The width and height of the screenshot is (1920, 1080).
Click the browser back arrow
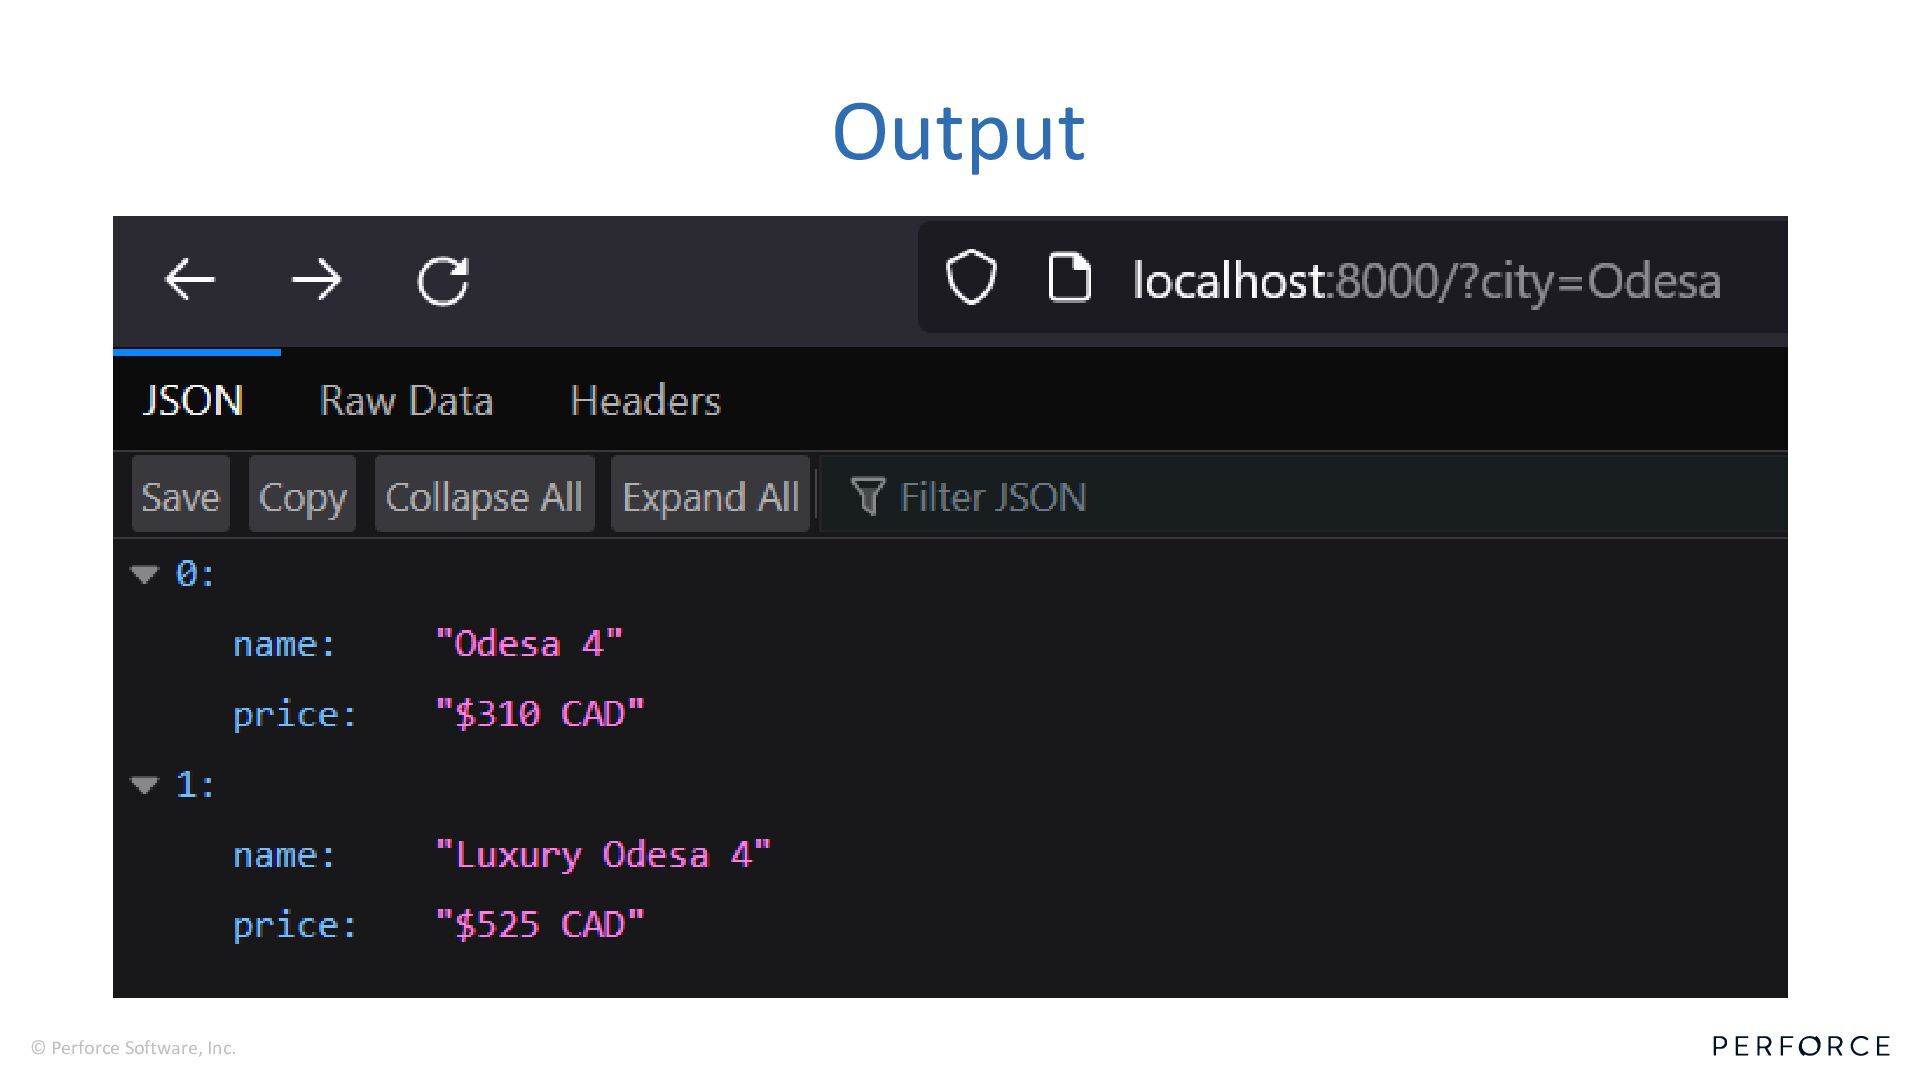click(190, 280)
